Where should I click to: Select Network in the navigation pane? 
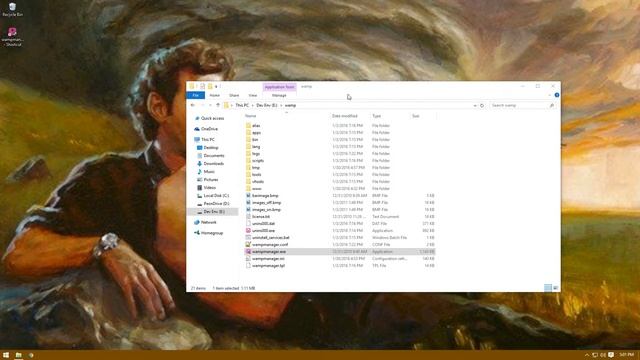(x=205, y=222)
